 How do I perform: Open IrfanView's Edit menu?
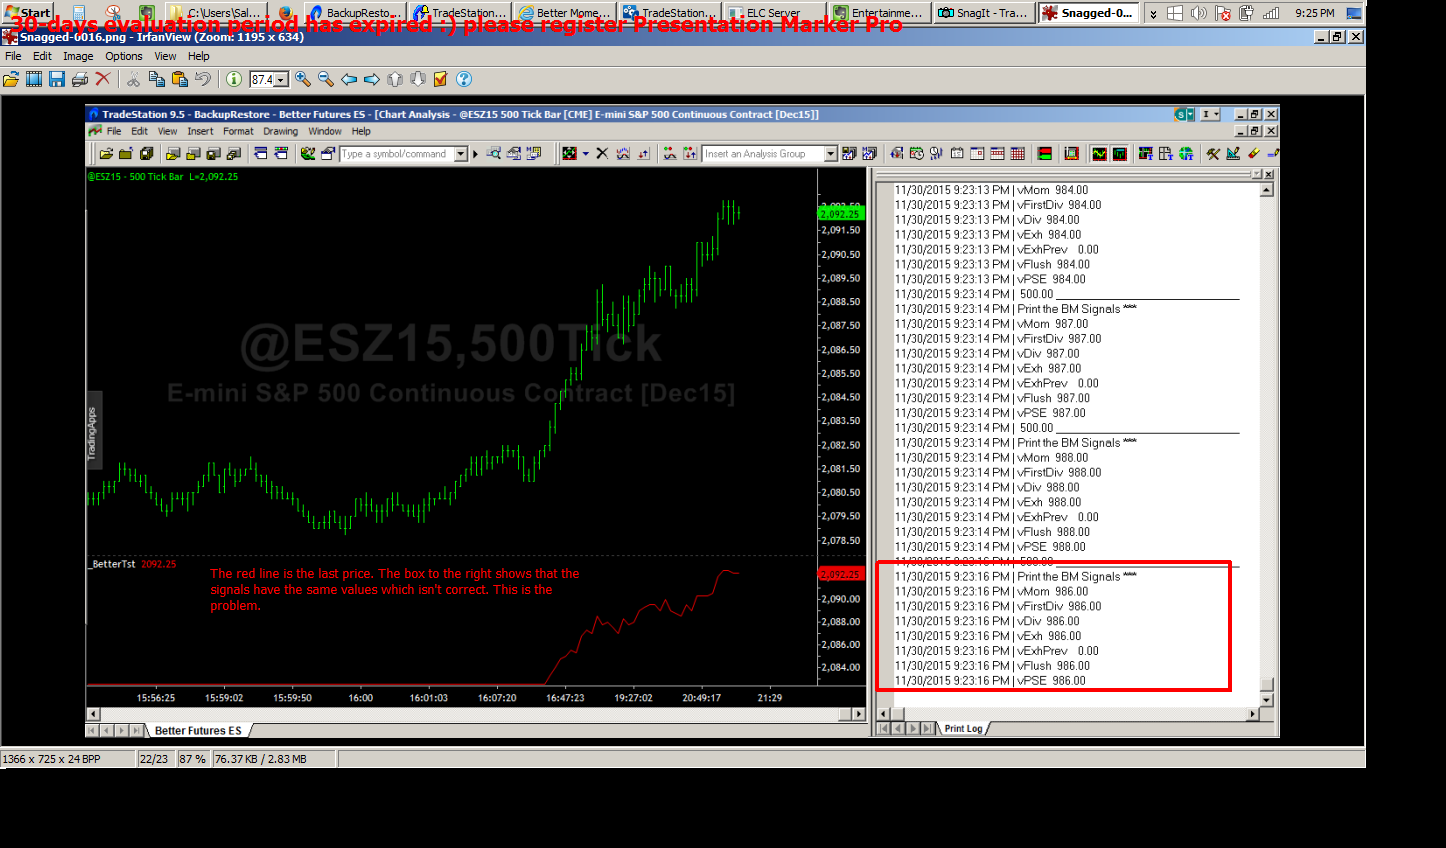(42, 56)
